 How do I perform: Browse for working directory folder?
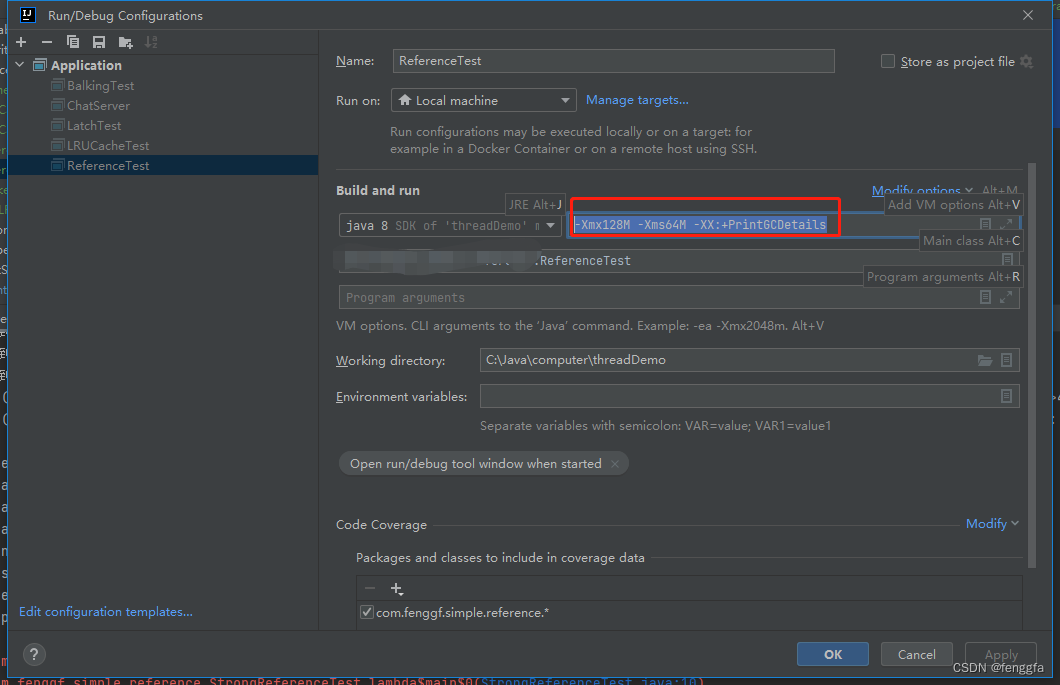click(985, 360)
